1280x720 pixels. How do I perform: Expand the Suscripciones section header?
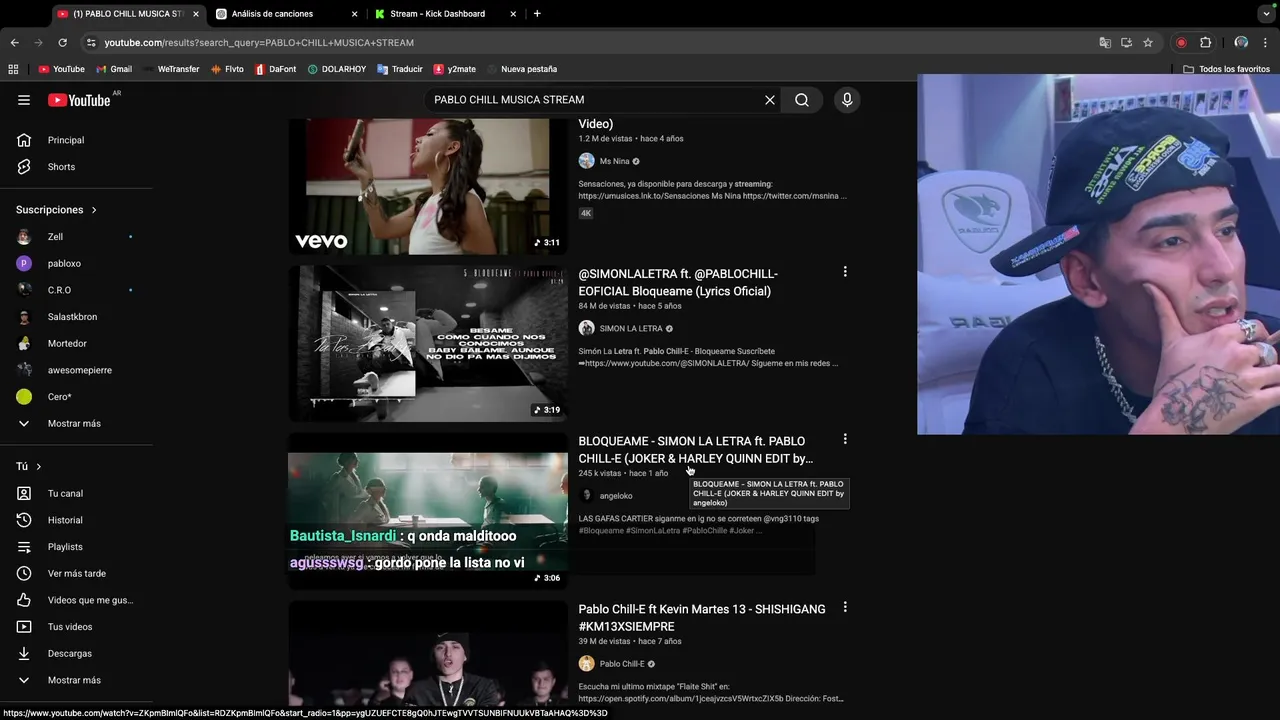pyautogui.click(x=57, y=210)
